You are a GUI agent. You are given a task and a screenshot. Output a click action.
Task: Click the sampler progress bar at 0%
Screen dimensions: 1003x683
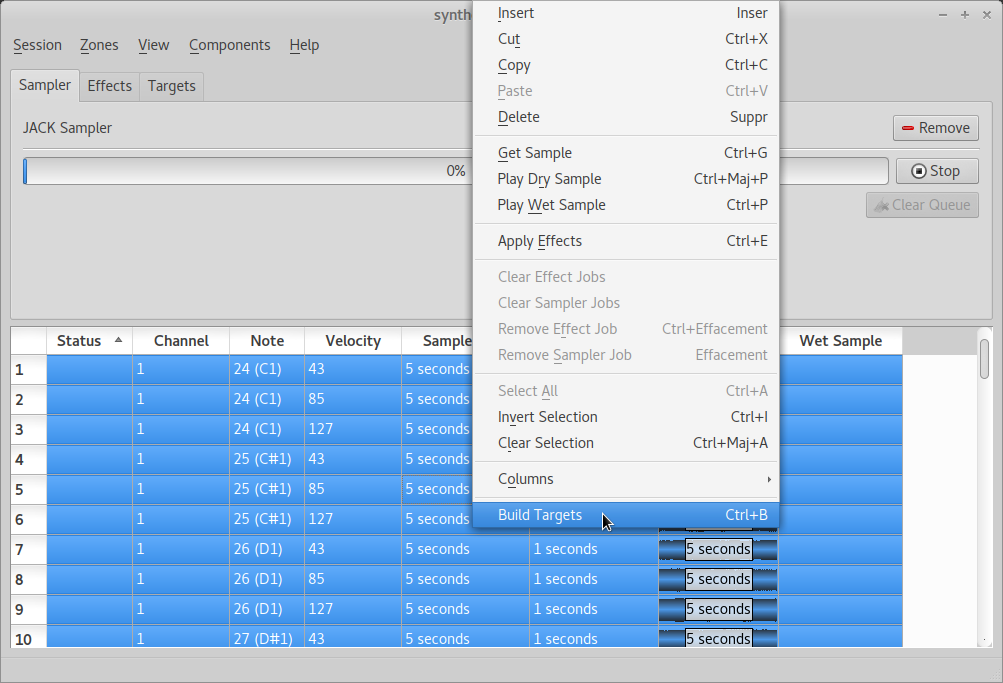pyautogui.click(x=455, y=171)
